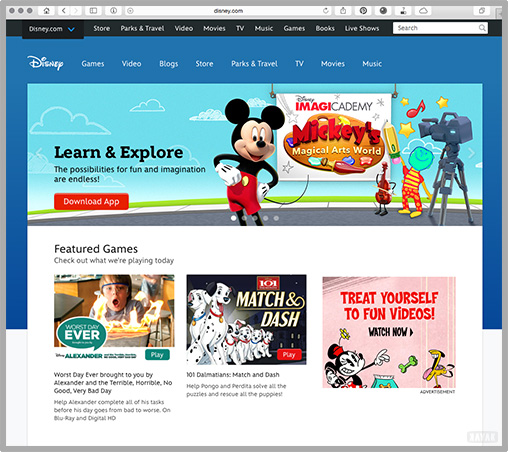Play 101 Dalmatians Match and Dash
The image size is (508, 452).
click(289, 355)
